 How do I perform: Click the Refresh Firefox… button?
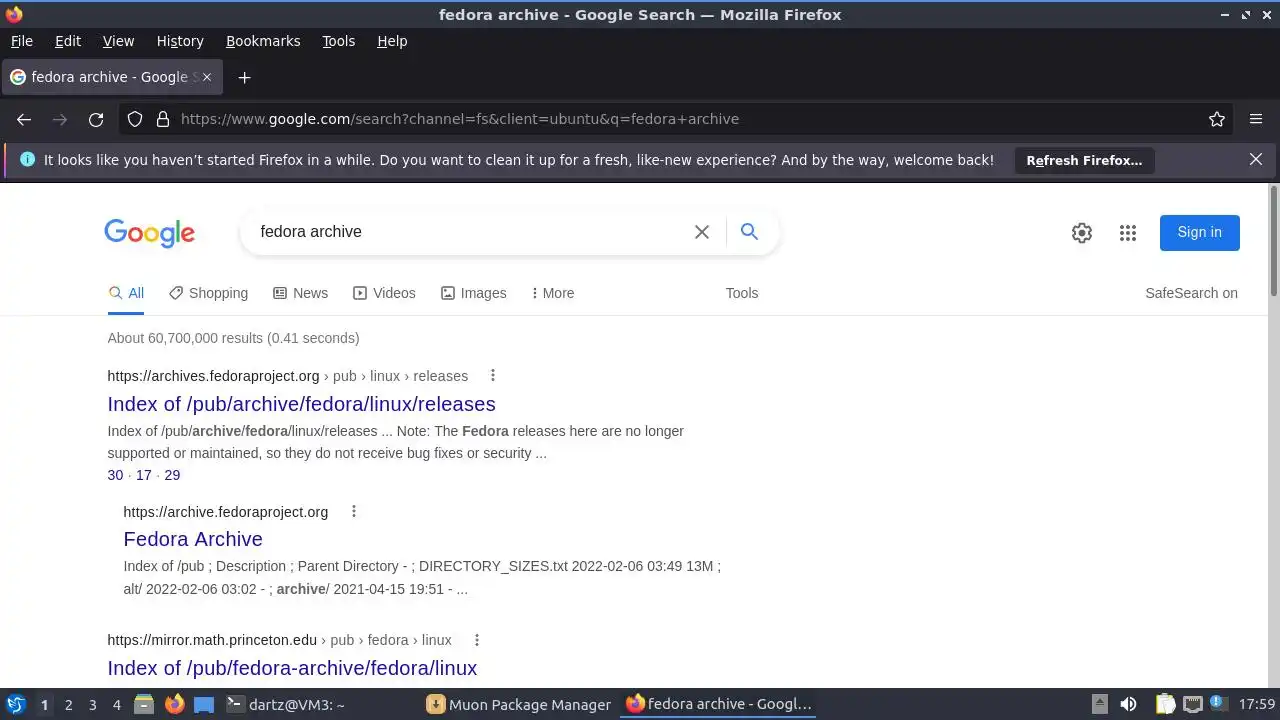click(1084, 160)
